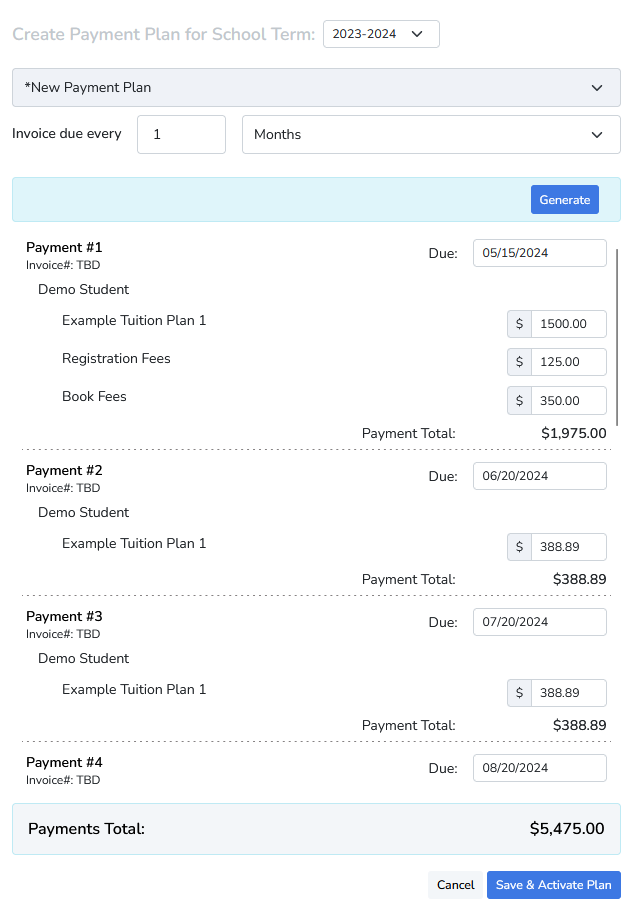This screenshot has height=915, width=632.
Task: Click the Registration Fees amount field
Action: (569, 362)
